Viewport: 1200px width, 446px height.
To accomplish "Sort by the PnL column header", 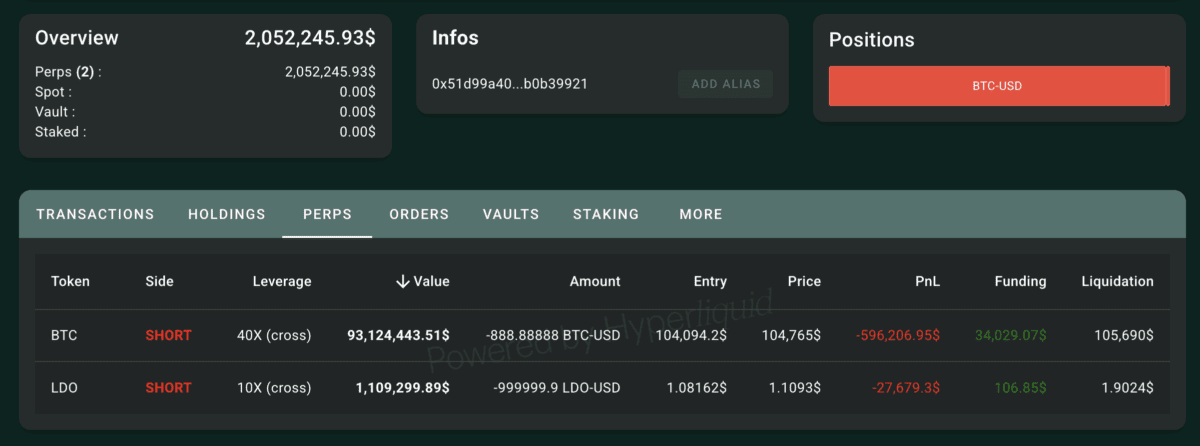I will click(929, 282).
